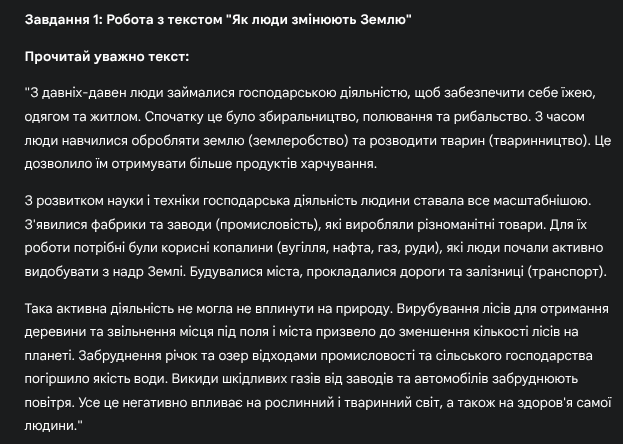Click the phrase "продуктів харчування" in first paragraph

point(306,164)
